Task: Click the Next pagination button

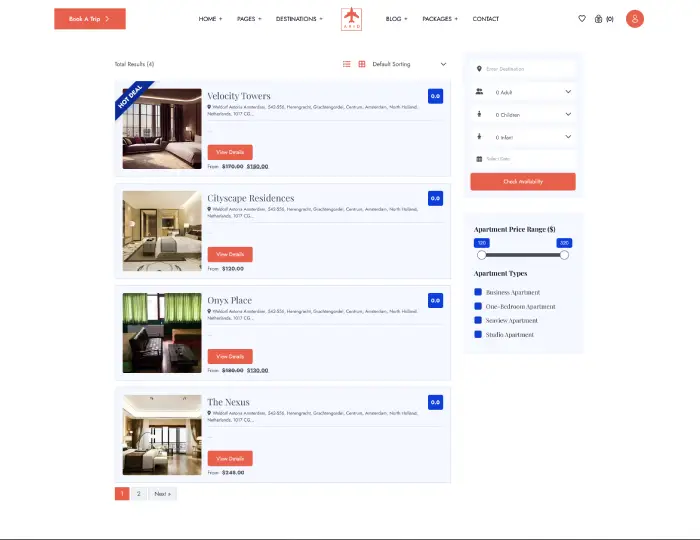Action: [x=162, y=494]
